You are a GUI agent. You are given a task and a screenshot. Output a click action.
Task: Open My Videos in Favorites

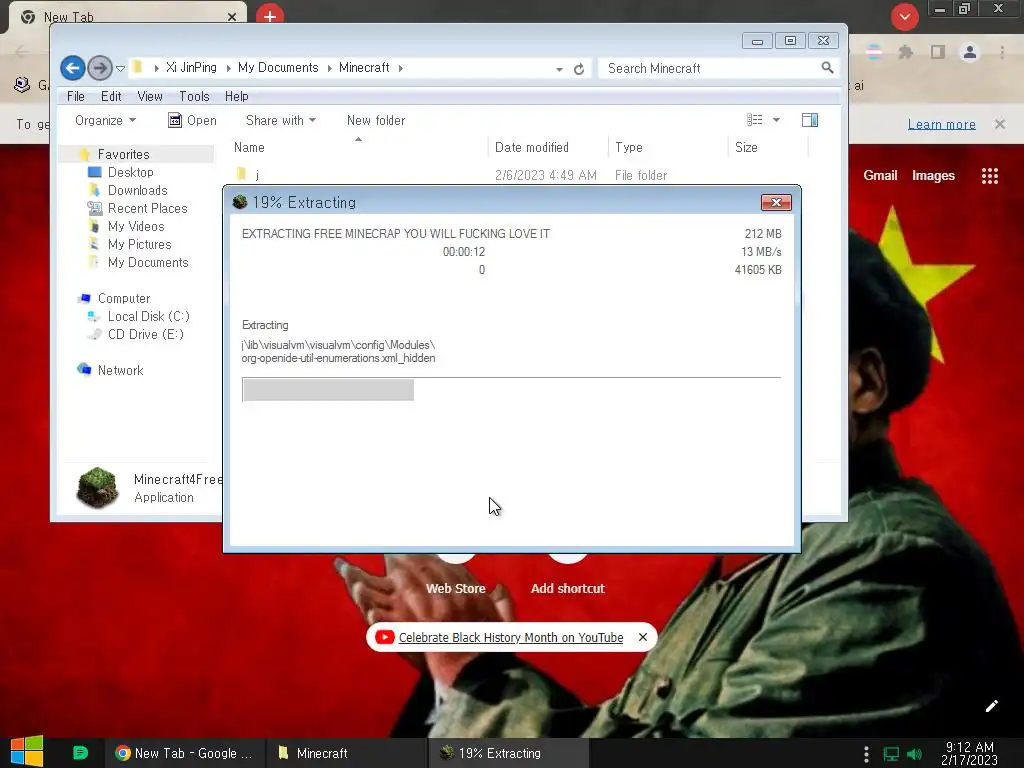coord(136,226)
